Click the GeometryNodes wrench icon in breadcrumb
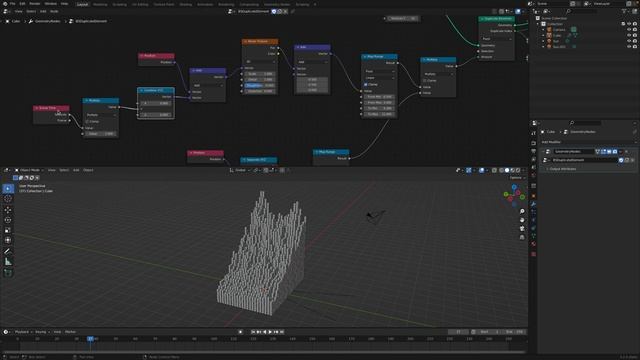640x360 pixels. pyautogui.click(x=31, y=21)
